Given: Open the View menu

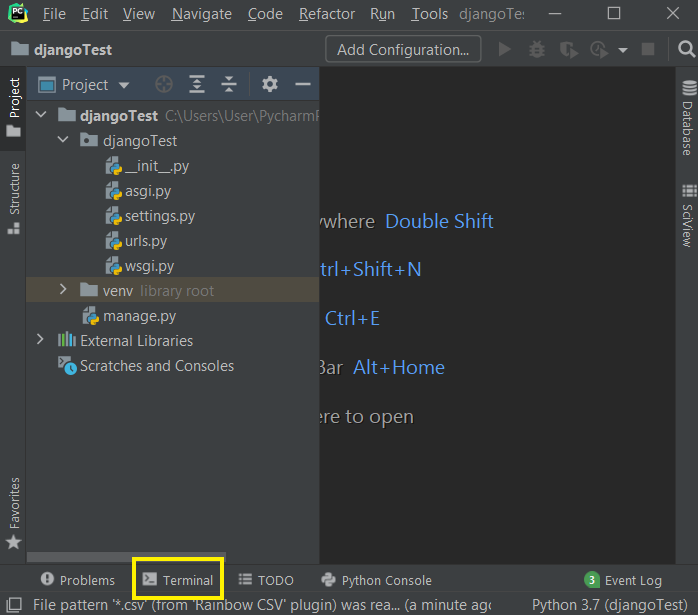Looking at the screenshot, I should pos(139,14).
